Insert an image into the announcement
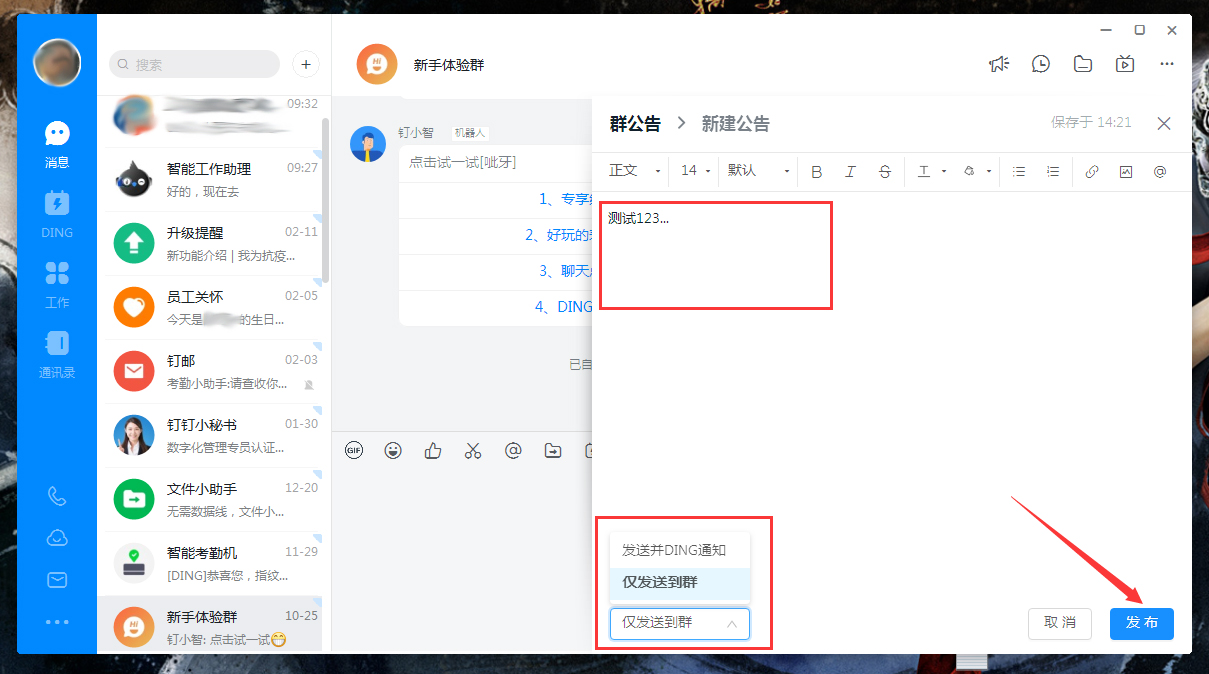Screen dimensions: 1209x674 (x=1126, y=171)
